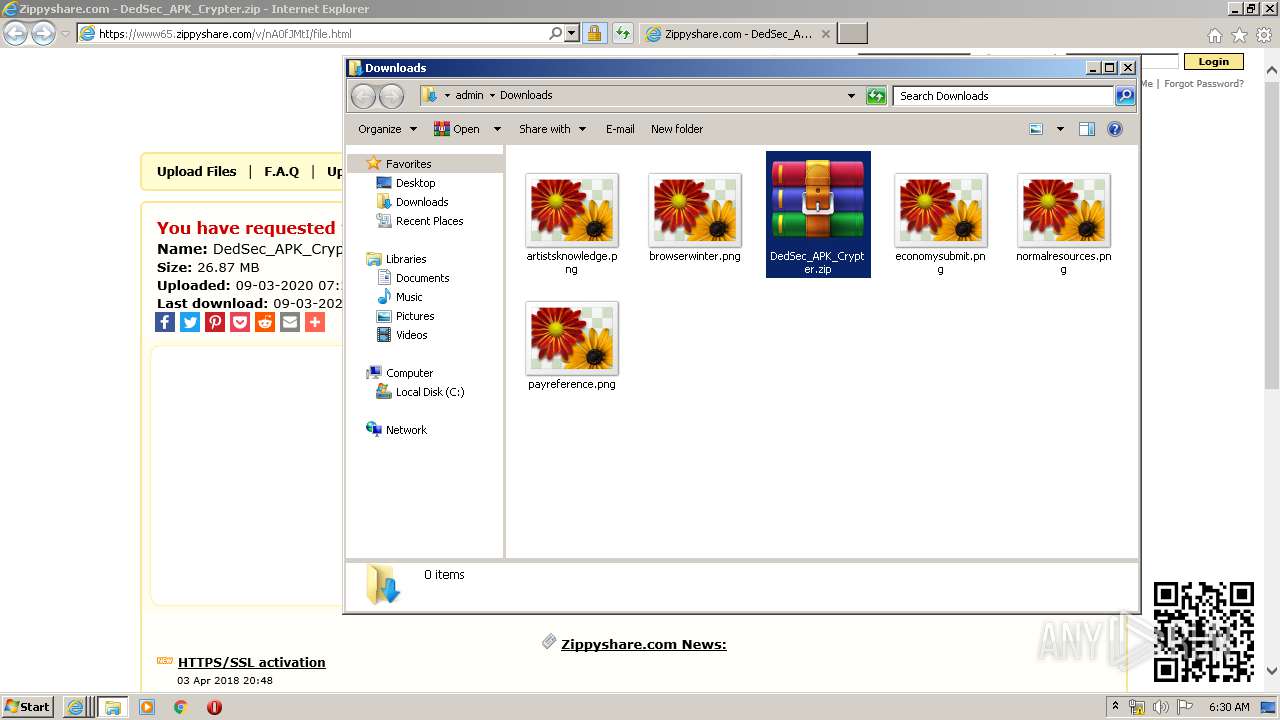Open IE favorites star icon
The height and width of the screenshot is (720, 1280).
[x=1239, y=35]
